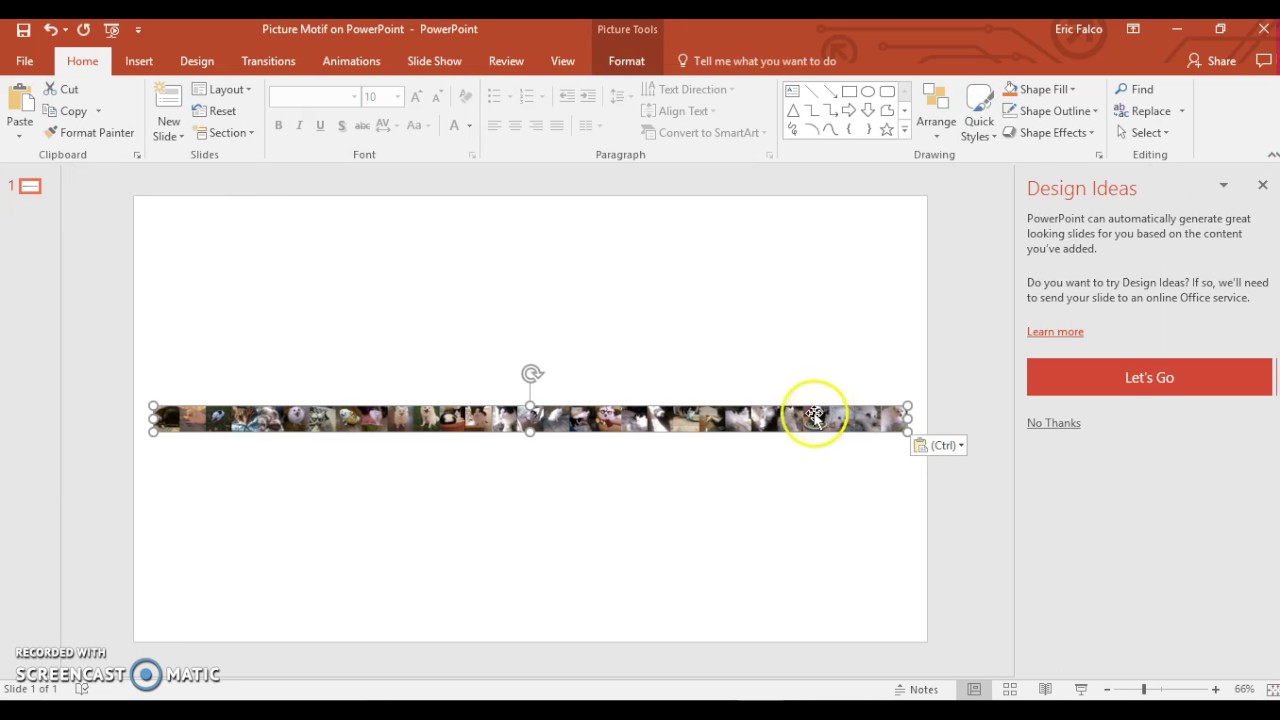Screen dimensions: 1280x720
Task: Toggle text Shadow effect
Action: (x=342, y=126)
